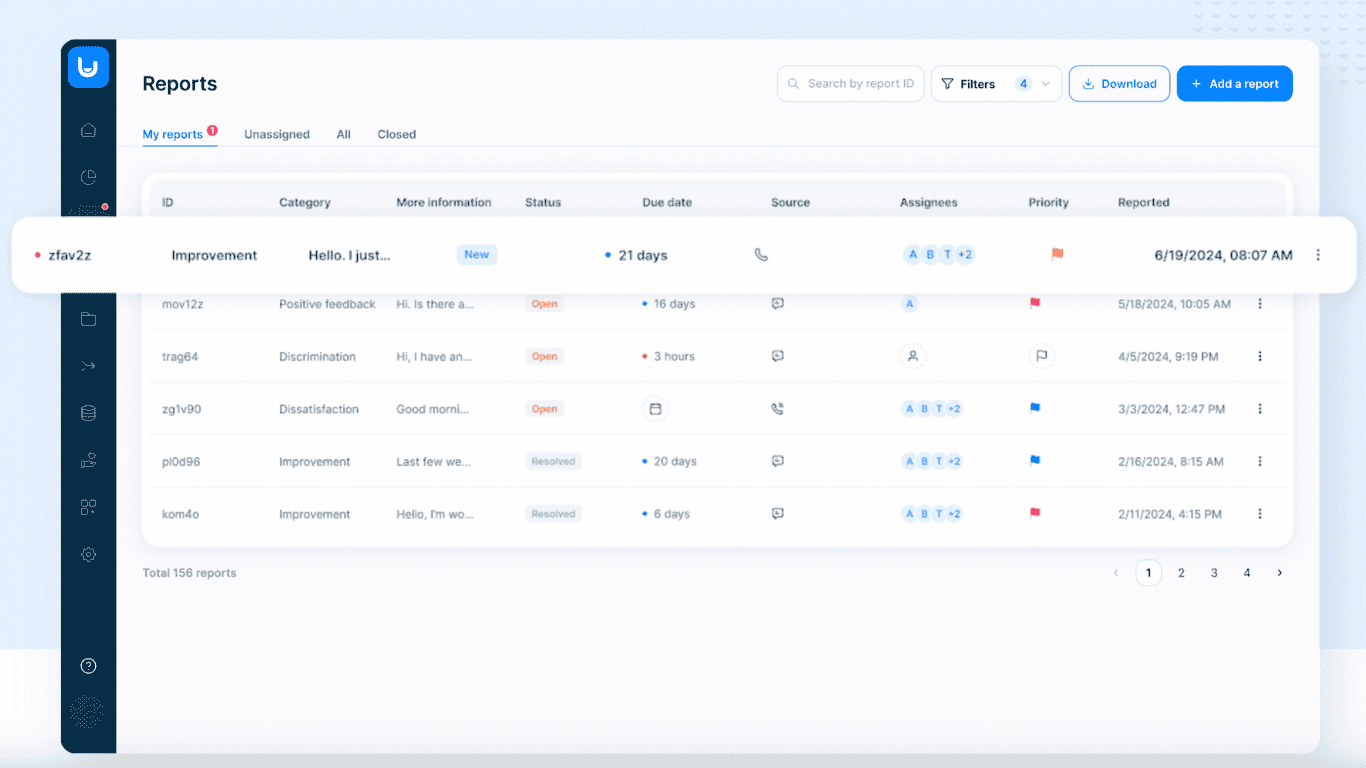Image resolution: width=1366 pixels, height=768 pixels.
Task: Click the Search by report ID field
Action: pos(850,84)
